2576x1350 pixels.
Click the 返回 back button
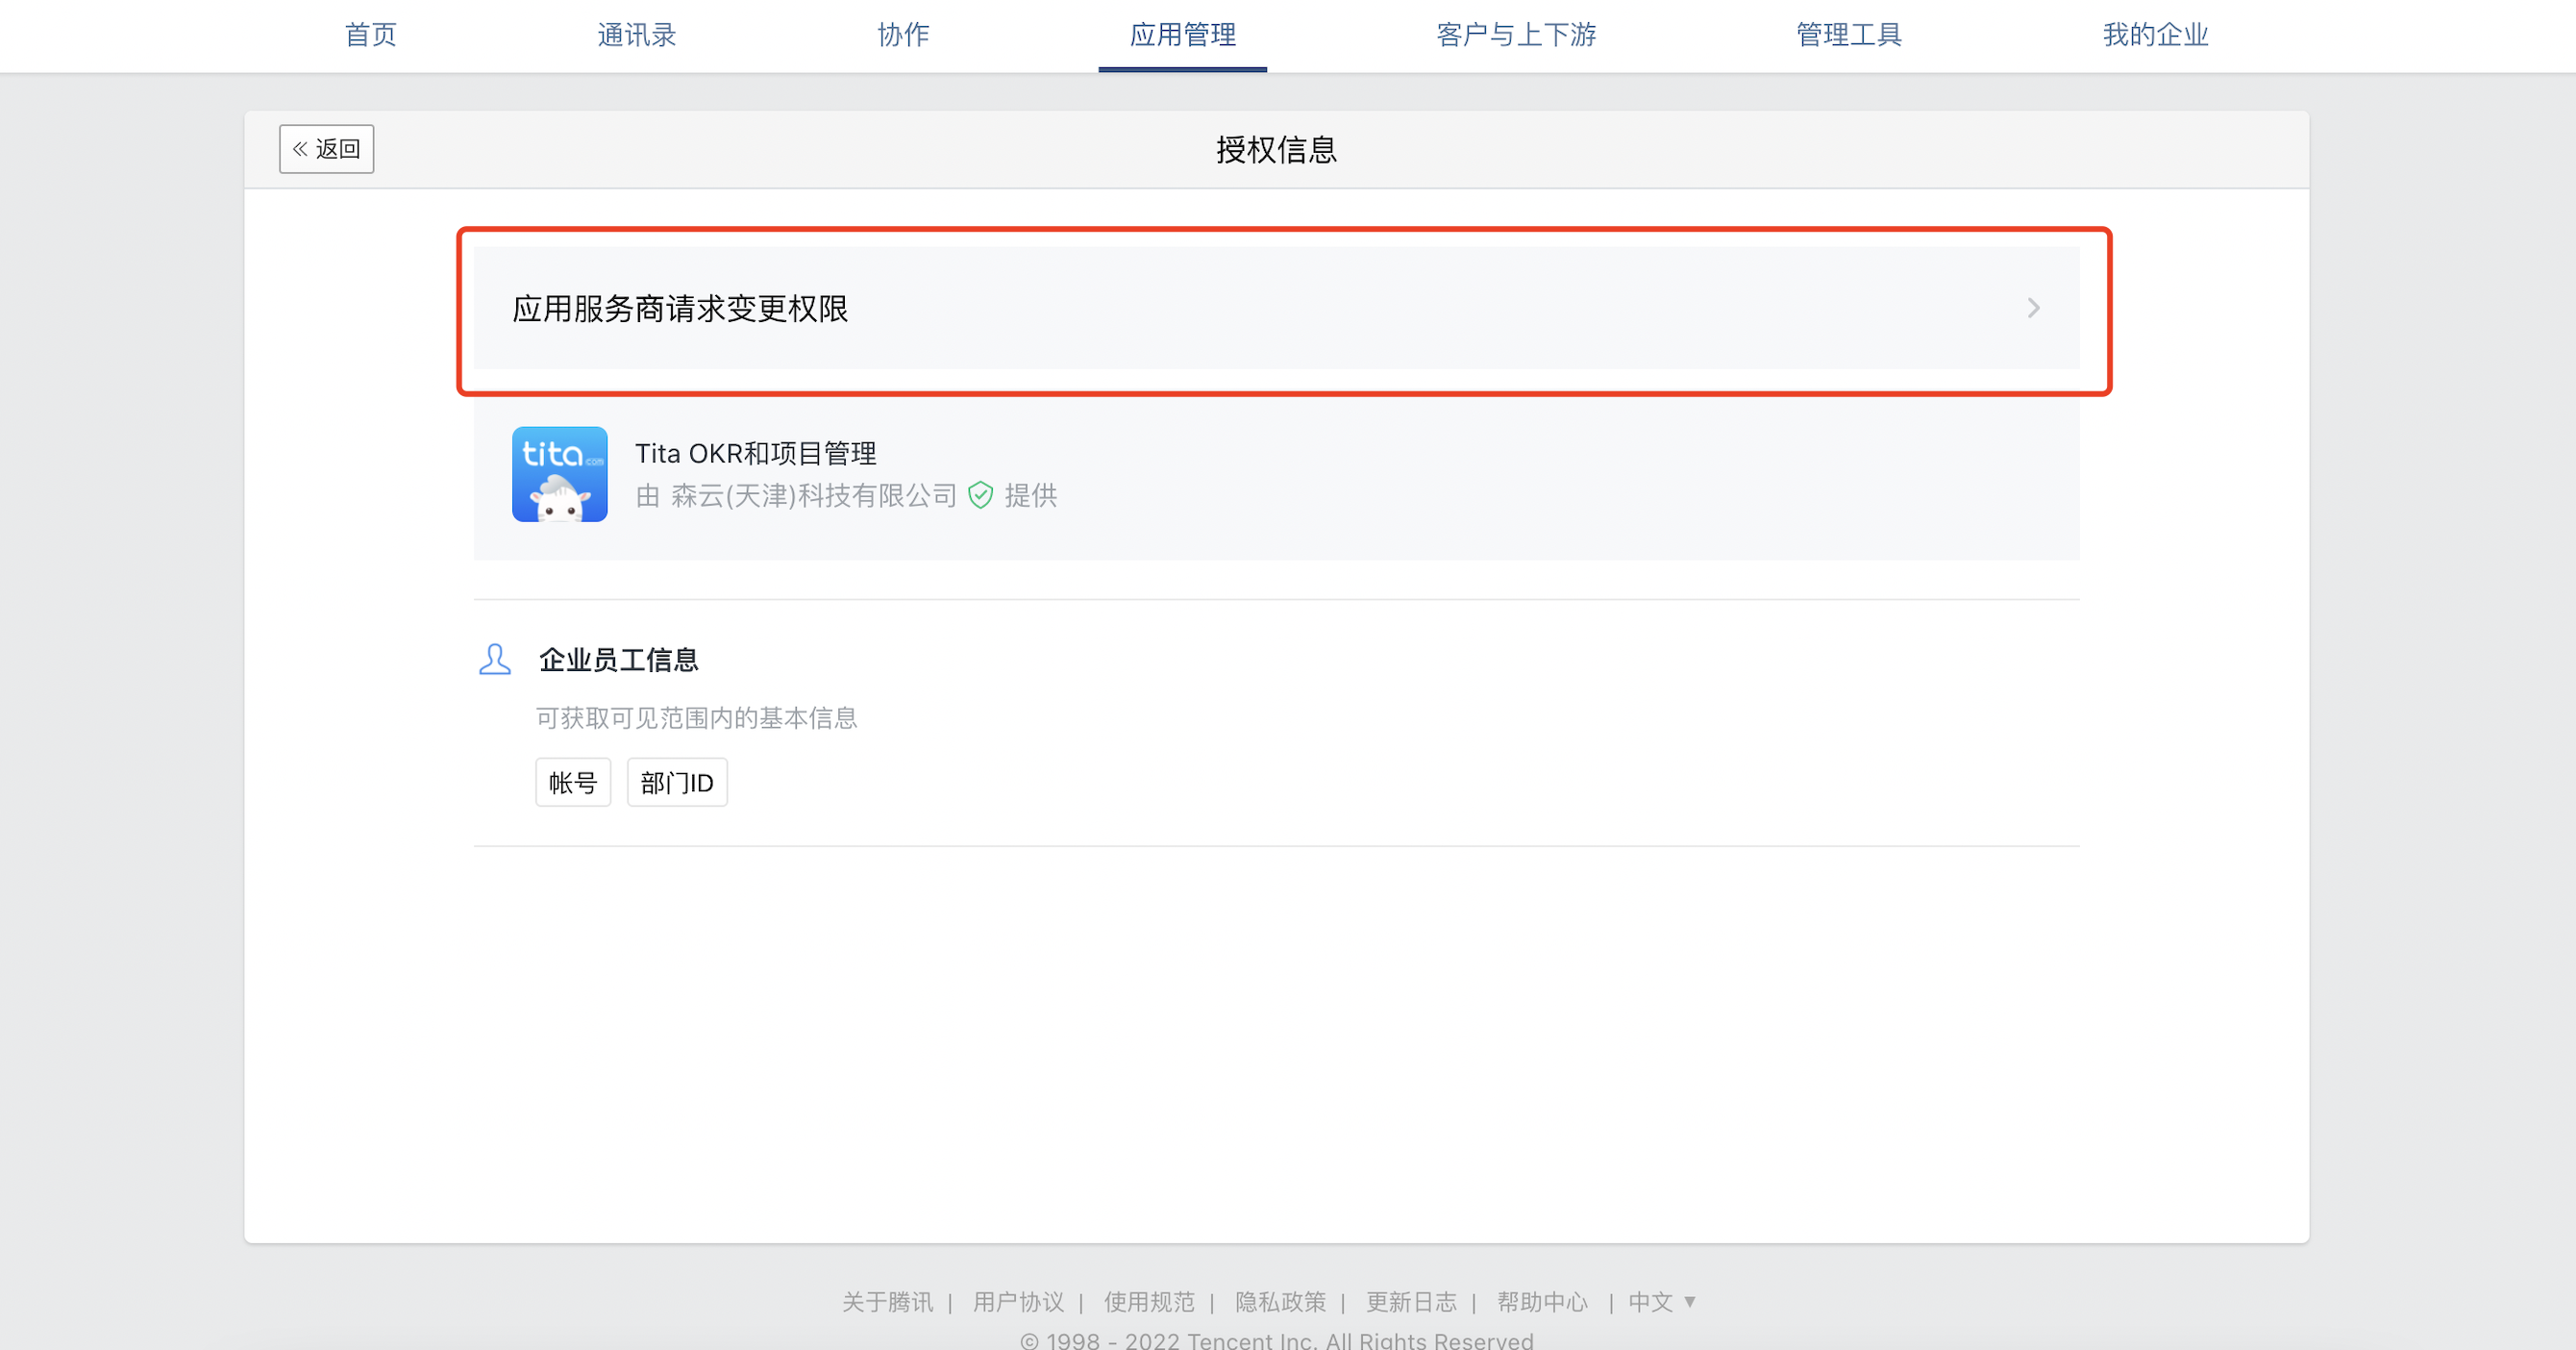coord(326,149)
